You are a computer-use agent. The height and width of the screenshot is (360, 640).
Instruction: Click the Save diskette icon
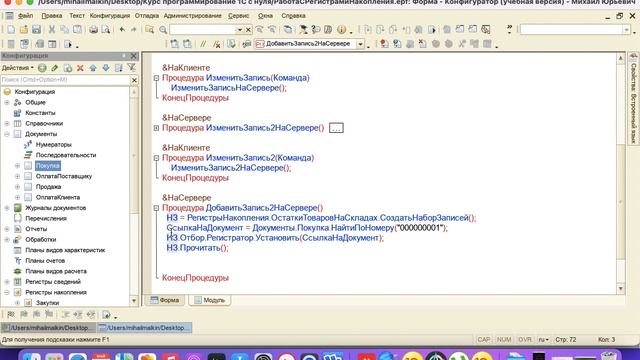click(36, 29)
